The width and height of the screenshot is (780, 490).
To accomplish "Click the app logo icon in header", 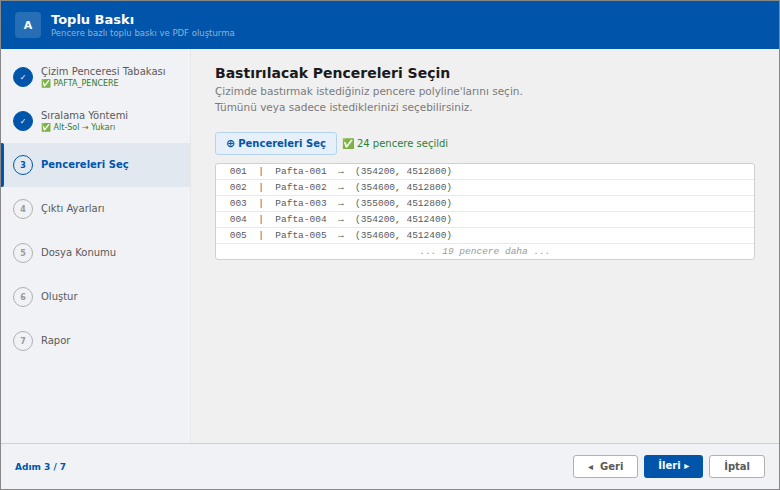I will (x=28, y=25).
